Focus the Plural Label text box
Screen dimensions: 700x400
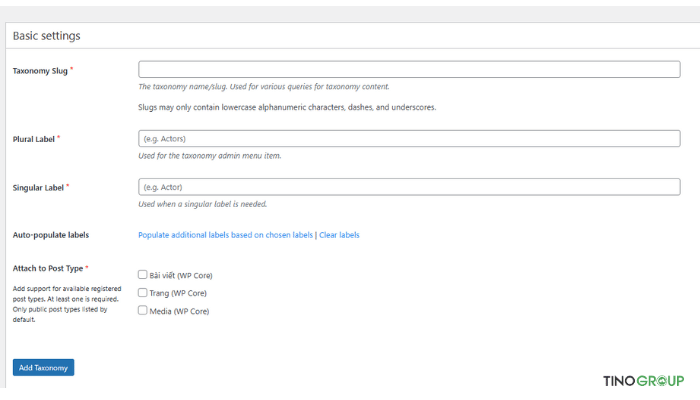pyautogui.click(x=408, y=138)
